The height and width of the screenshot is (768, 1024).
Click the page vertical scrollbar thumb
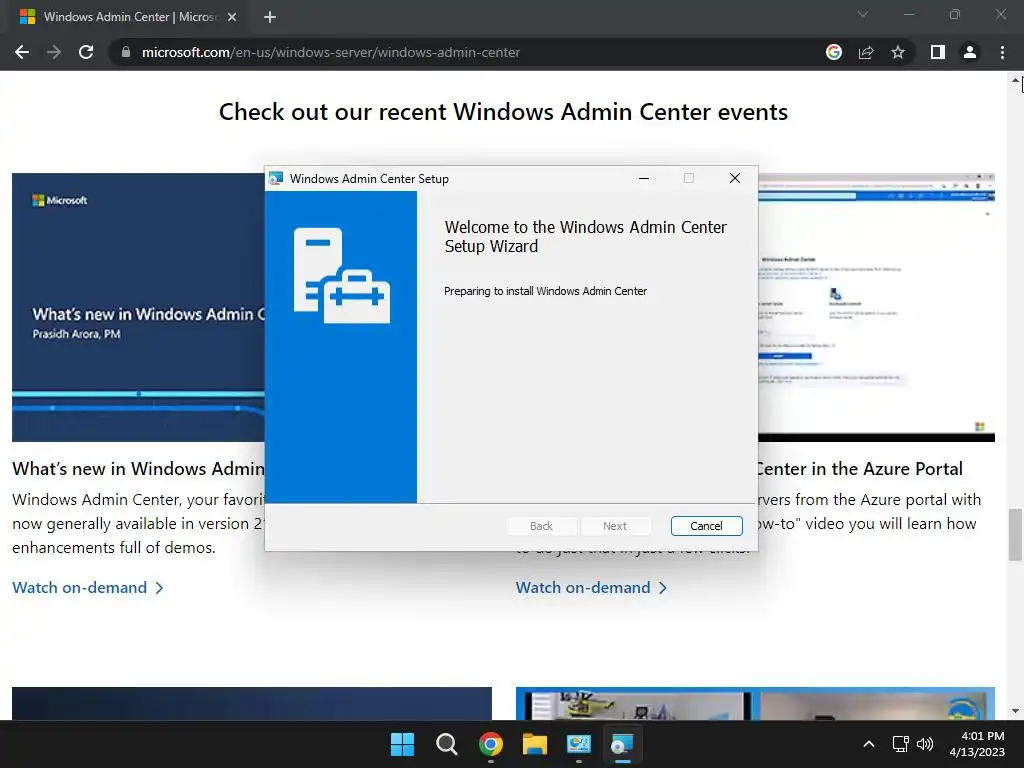[1016, 534]
